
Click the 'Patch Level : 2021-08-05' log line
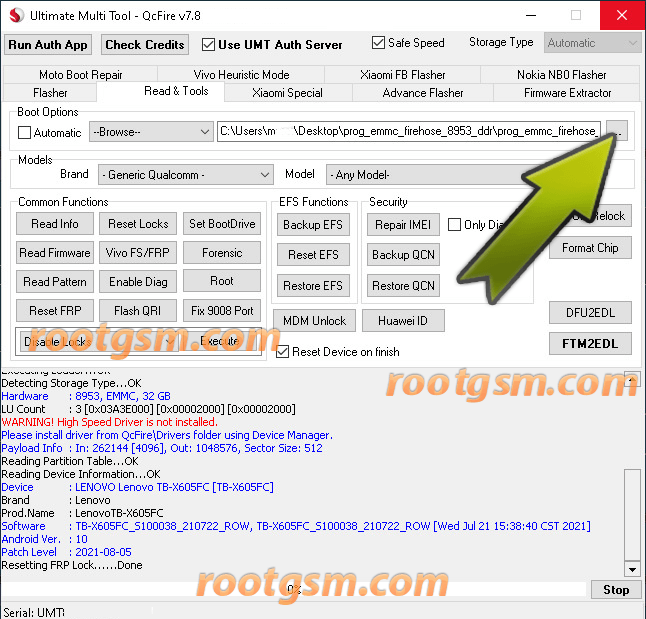(x=66, y=552)
